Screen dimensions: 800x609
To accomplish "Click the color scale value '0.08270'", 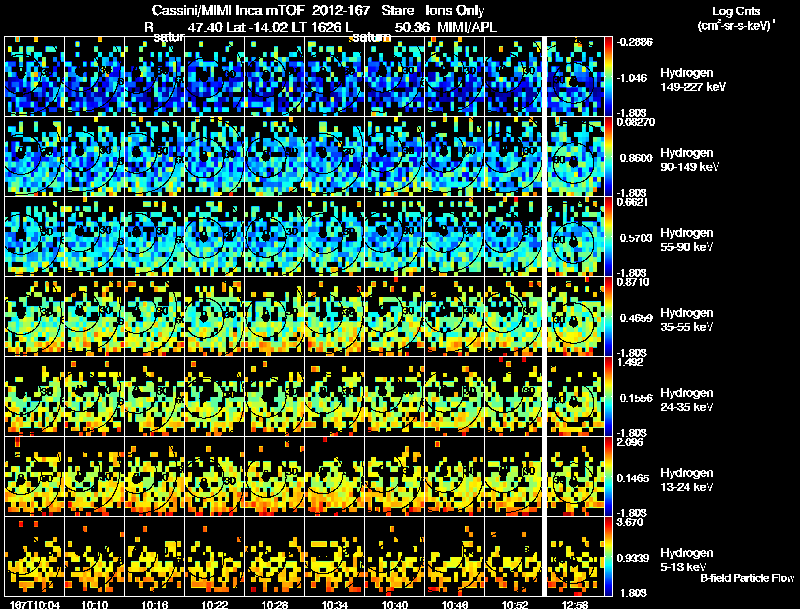I will [x=636, y=122].
